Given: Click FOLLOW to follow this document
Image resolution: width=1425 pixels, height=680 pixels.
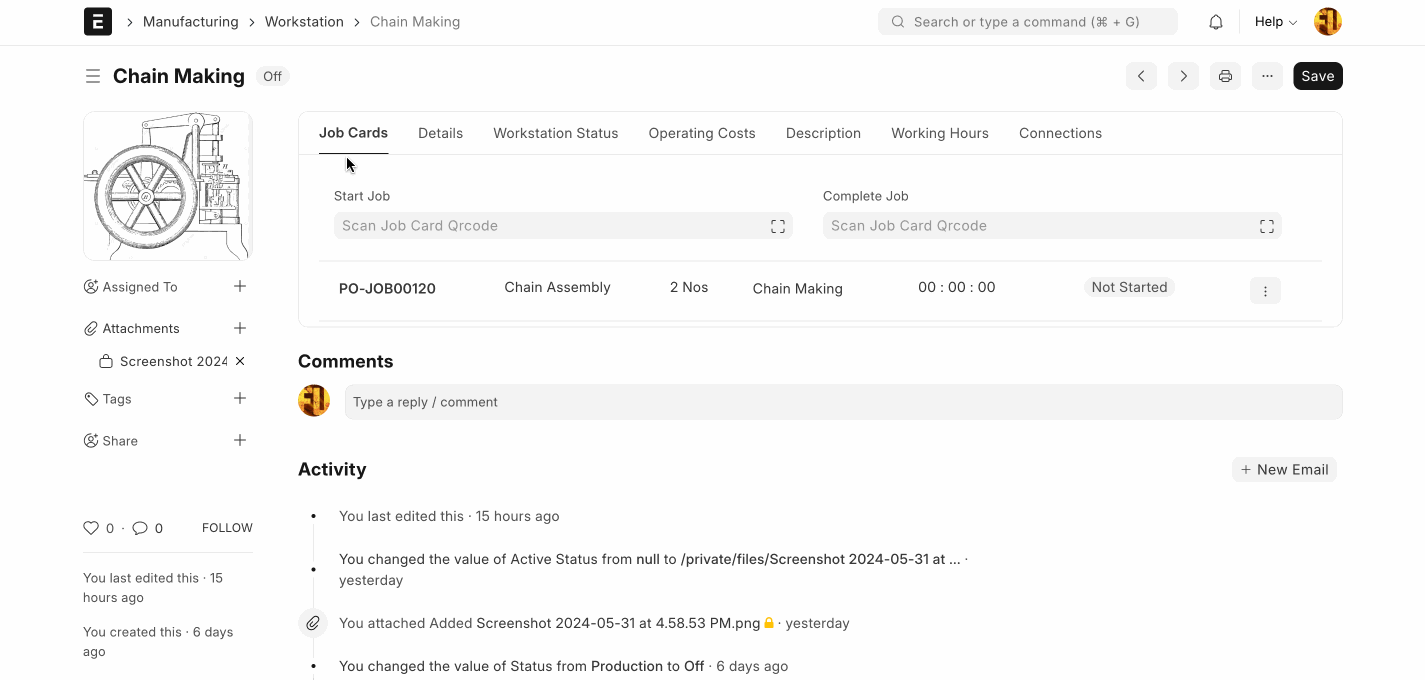Looking at the screenshot, I should coord(227,528).
